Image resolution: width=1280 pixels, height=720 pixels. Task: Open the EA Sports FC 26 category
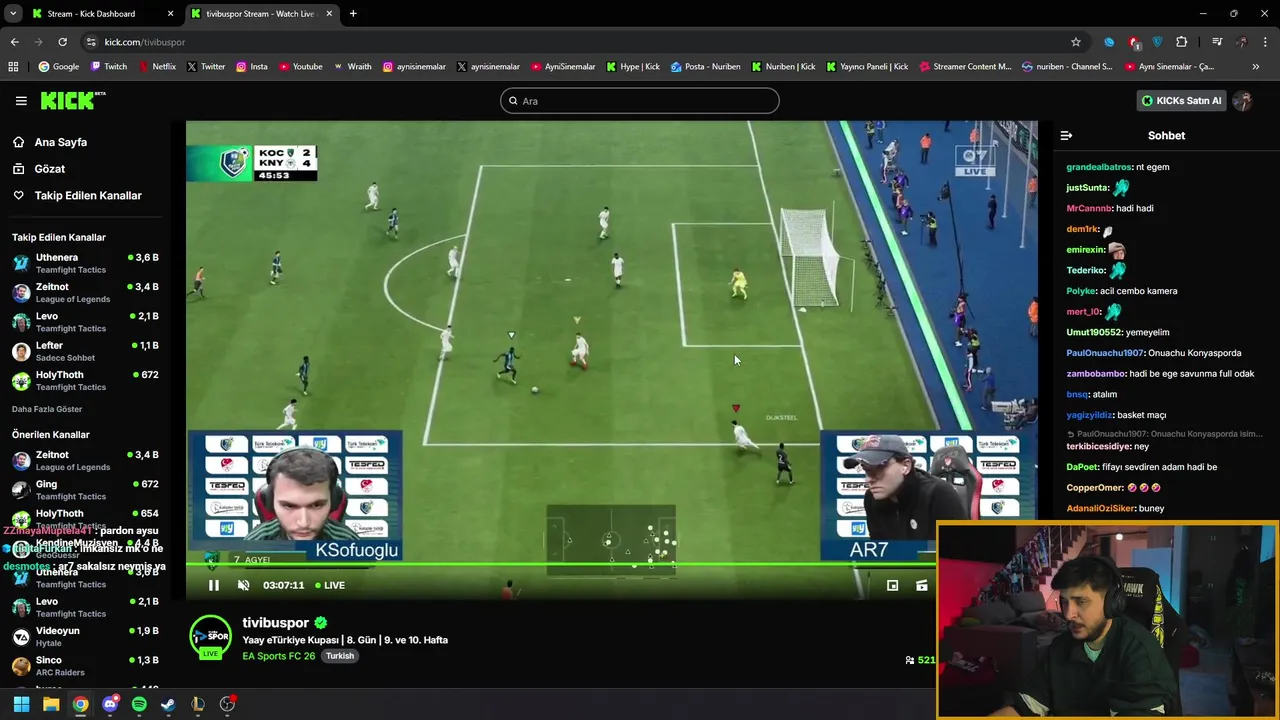pyautogui.click(x=278, y=656)
